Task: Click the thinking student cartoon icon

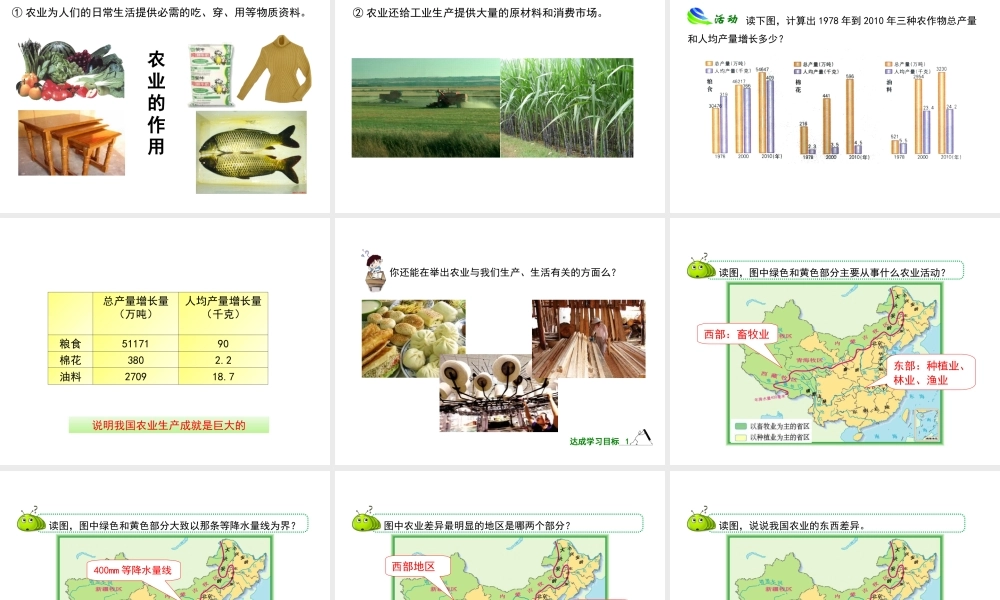Action: point(374,270)
